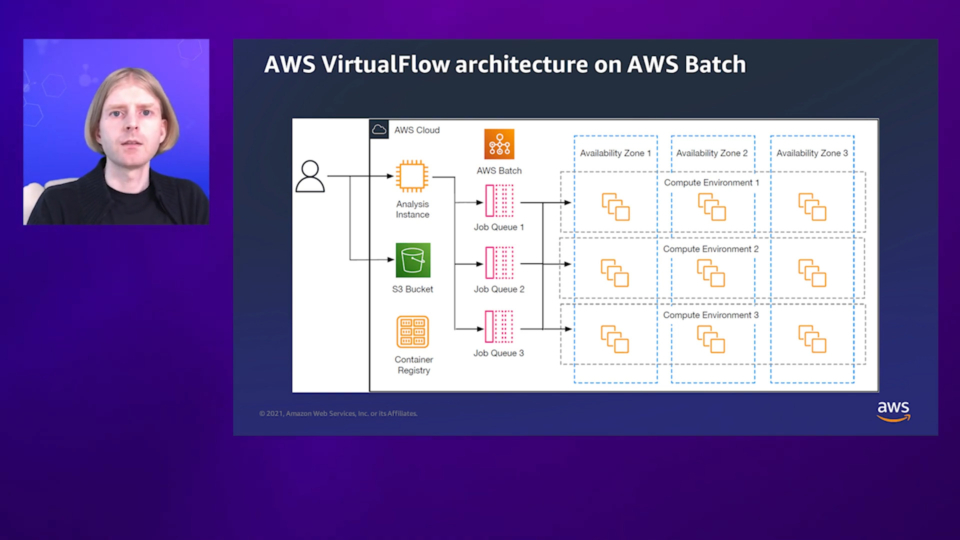
Task: Select the Job Queue 1 icon
Action: pos(499,201)
